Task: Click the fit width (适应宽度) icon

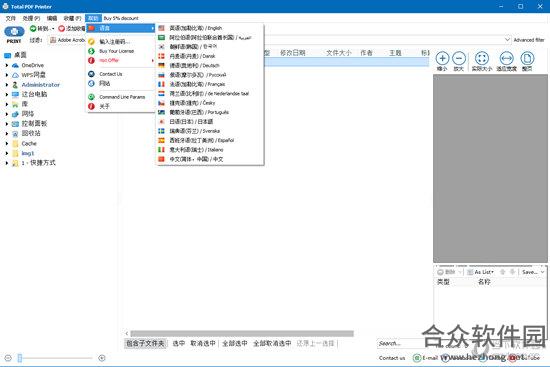Action: (x=507, y=58)
